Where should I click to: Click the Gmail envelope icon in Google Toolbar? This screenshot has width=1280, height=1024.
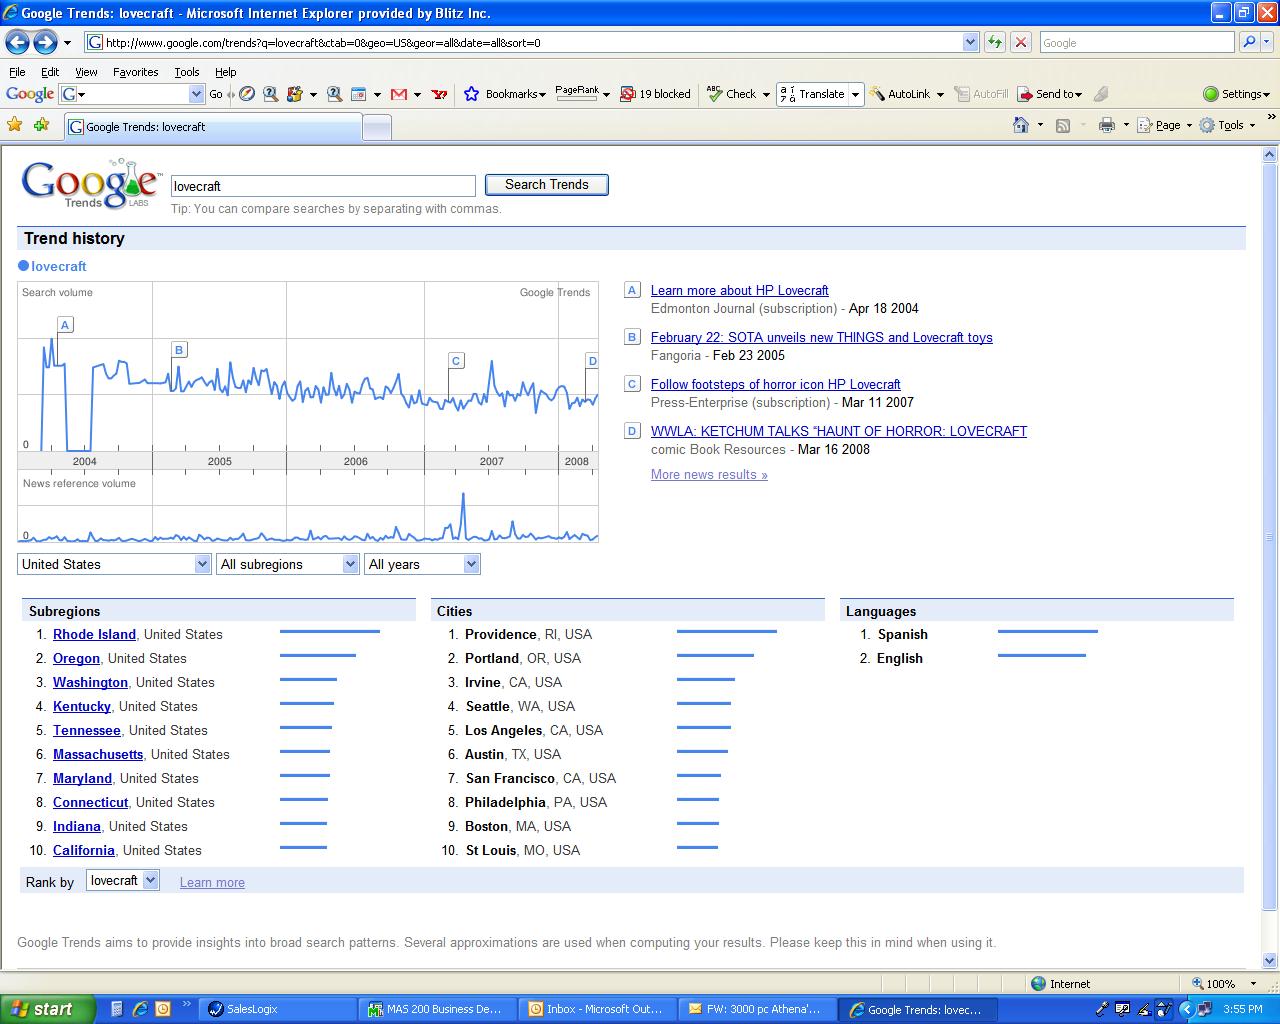point(399,94)
